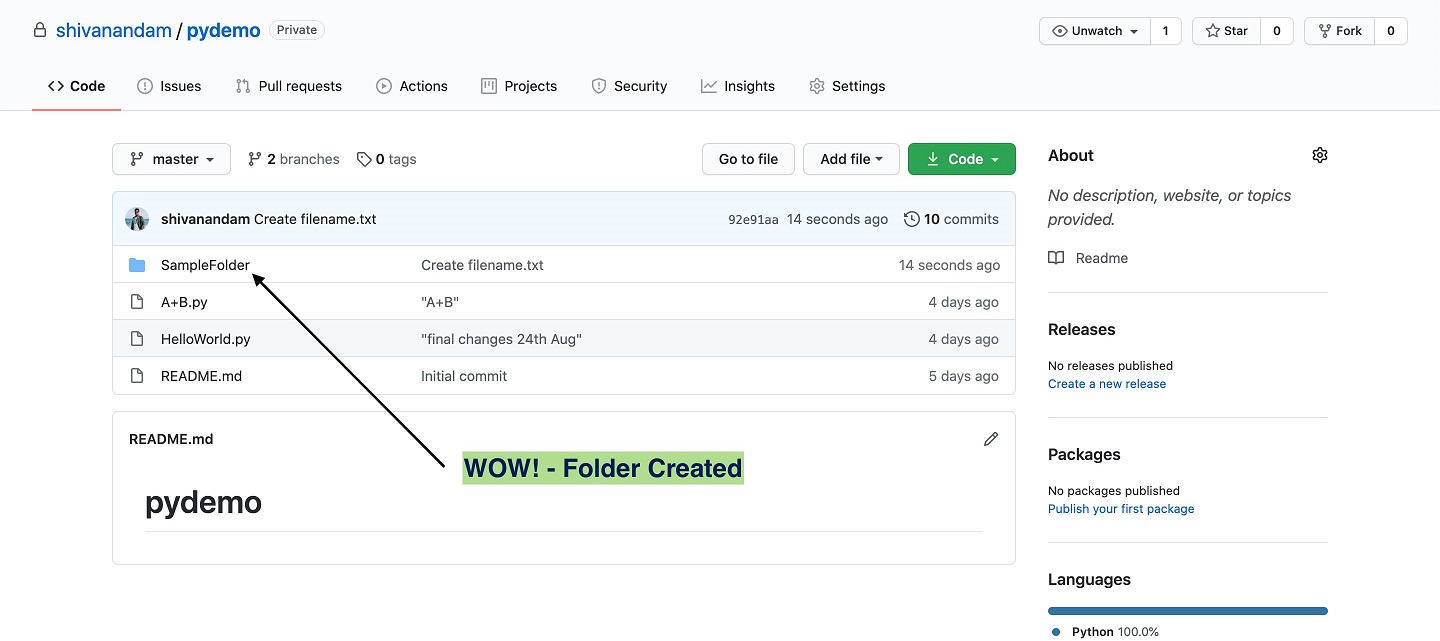Fork the pydemo repository
Image resolution: width=1440 pixels, height=641 pixels.
(1339, 30)
